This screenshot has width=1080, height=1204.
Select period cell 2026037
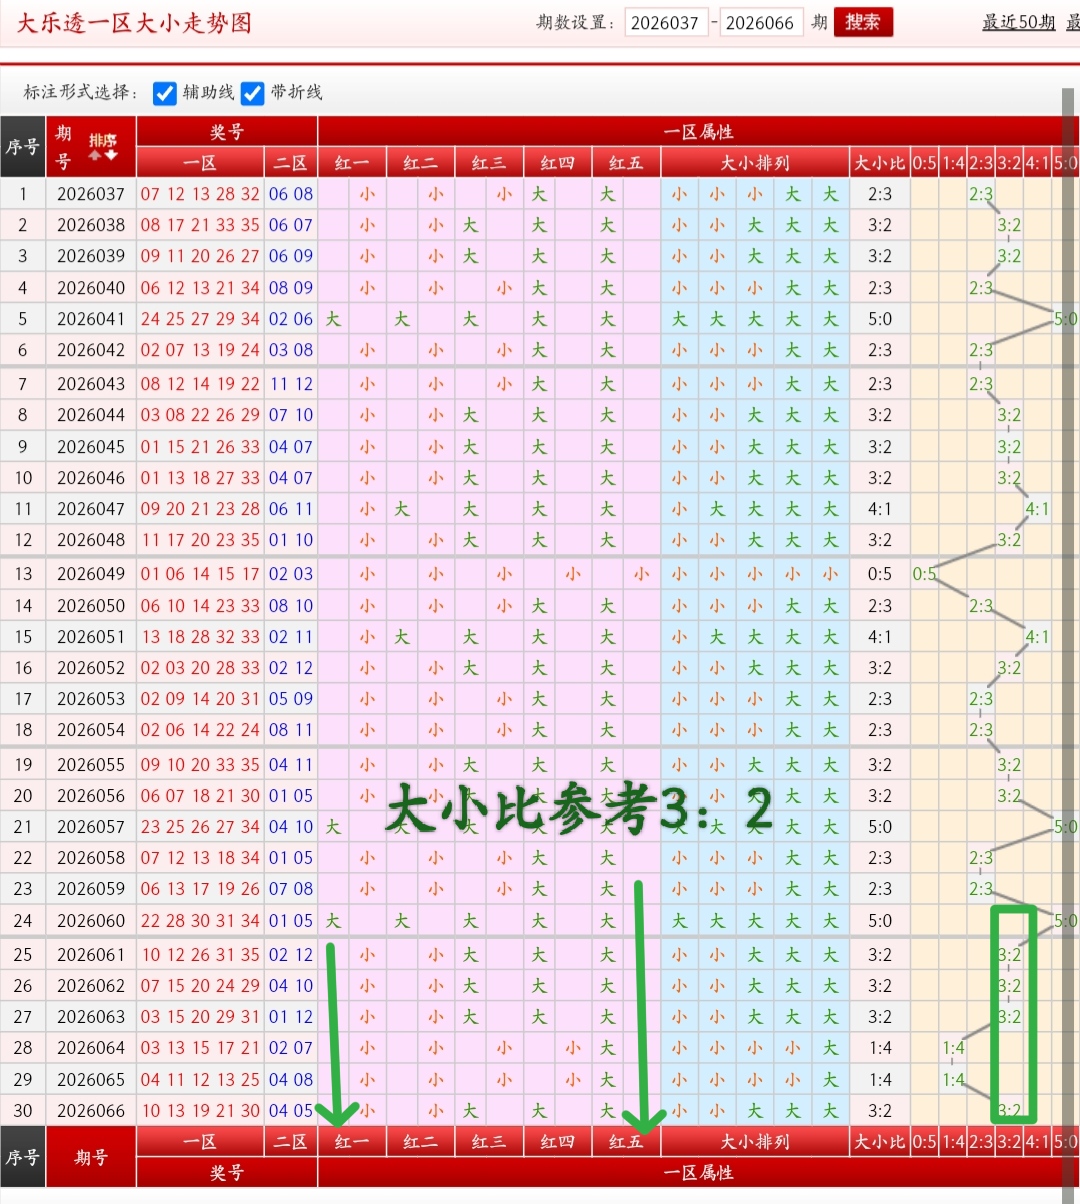[x=91, y=194]
